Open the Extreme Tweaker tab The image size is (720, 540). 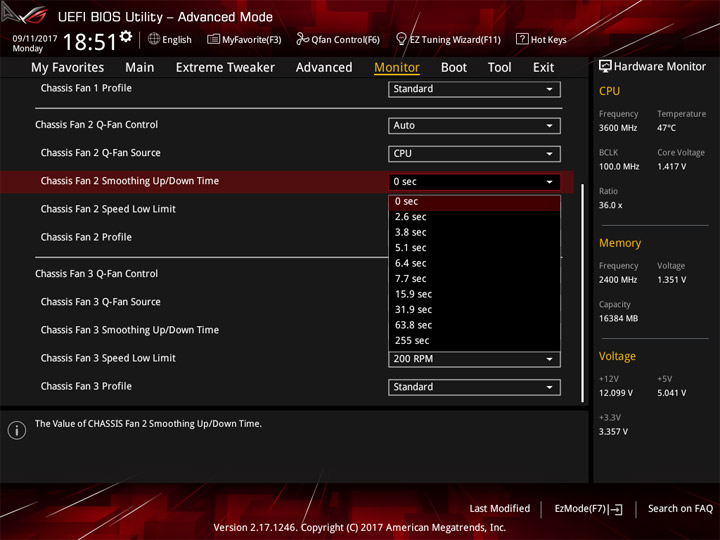point(225,68)
